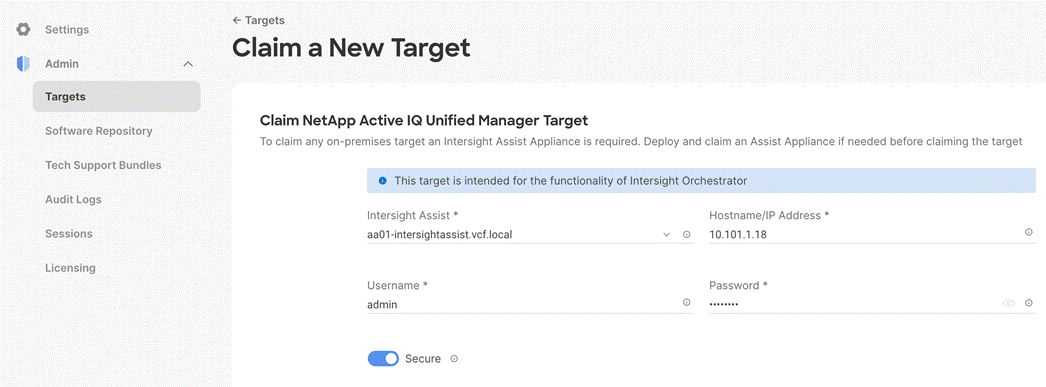The image size is (1046, 387).
Task: Open the Licensing page
Action: tap(71, 268)
